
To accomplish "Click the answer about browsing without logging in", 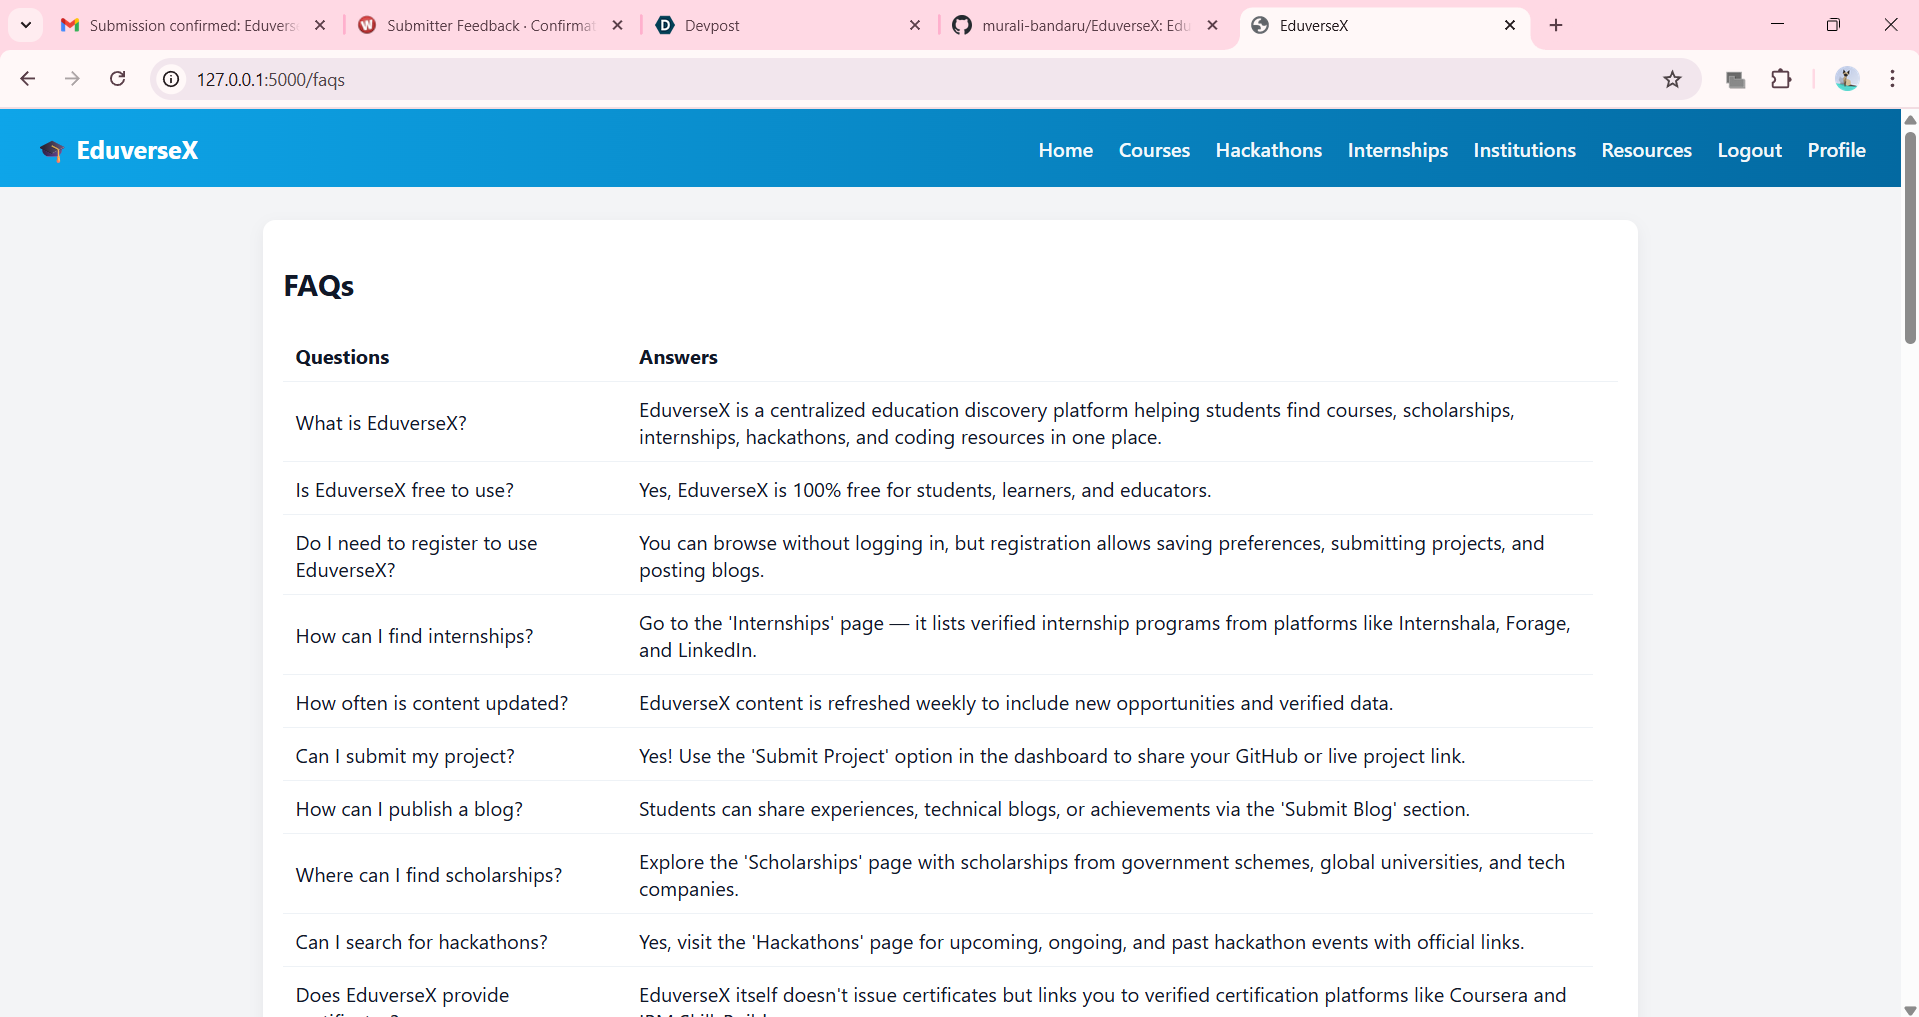I will click(1092, 556).
